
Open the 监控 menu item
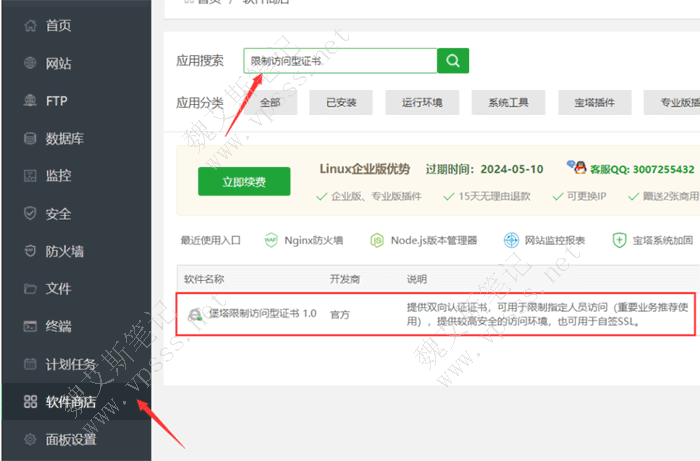point(76,176)
